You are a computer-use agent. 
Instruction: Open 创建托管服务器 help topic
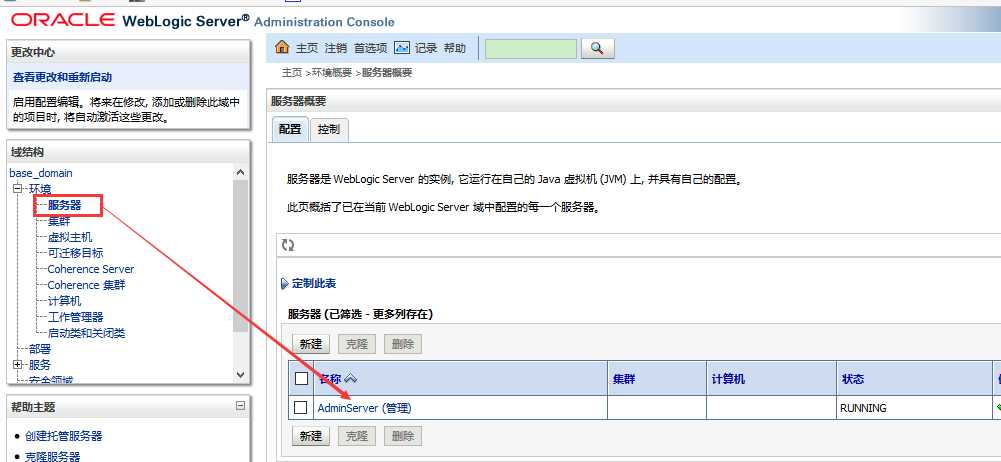point(63,436)
